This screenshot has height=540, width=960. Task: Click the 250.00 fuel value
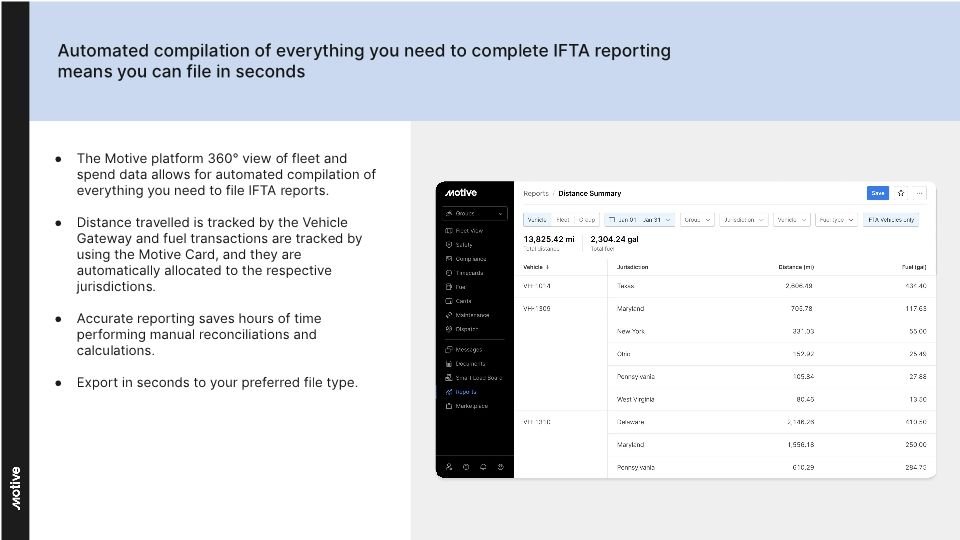[x=916, y=444]
